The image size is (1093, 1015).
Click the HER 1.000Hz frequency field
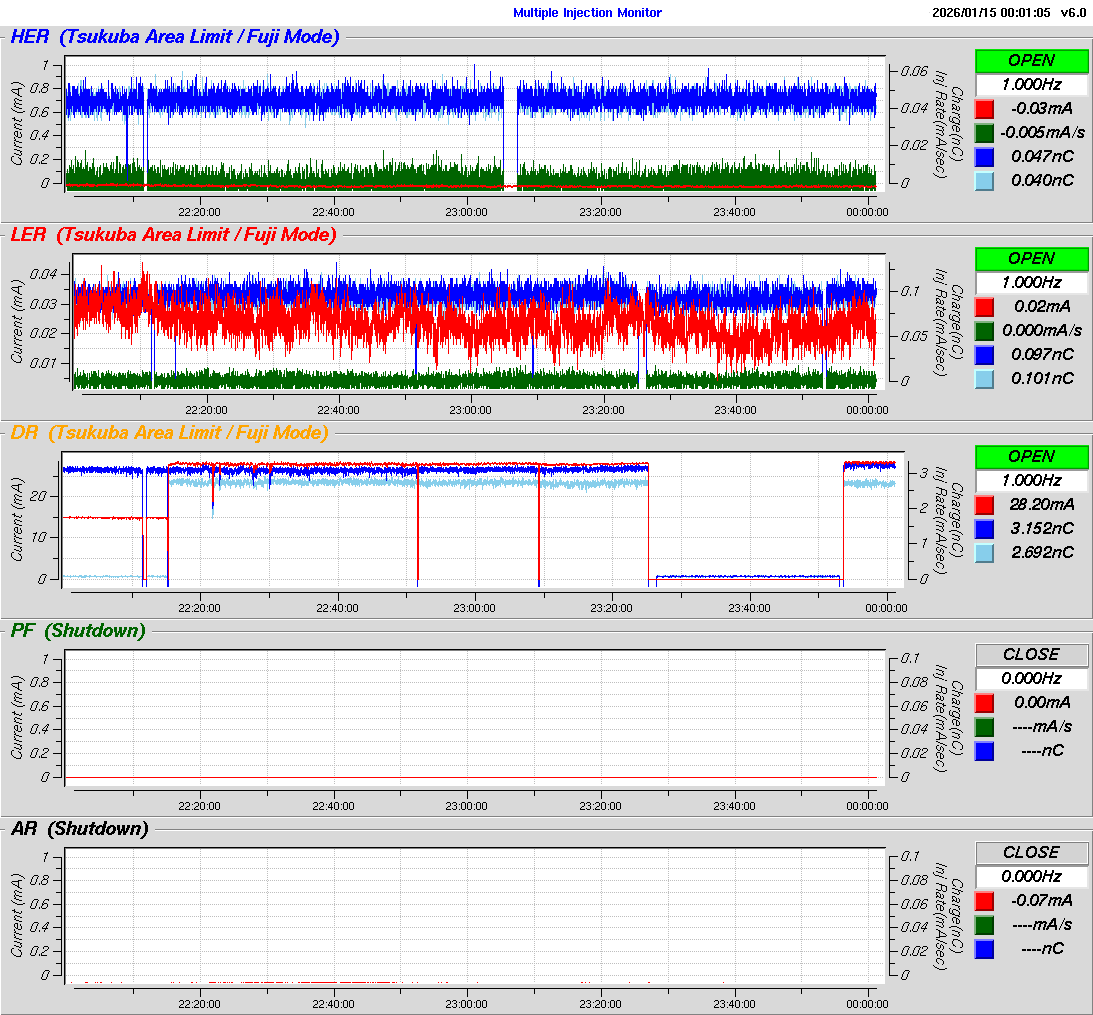[1031, 84]
